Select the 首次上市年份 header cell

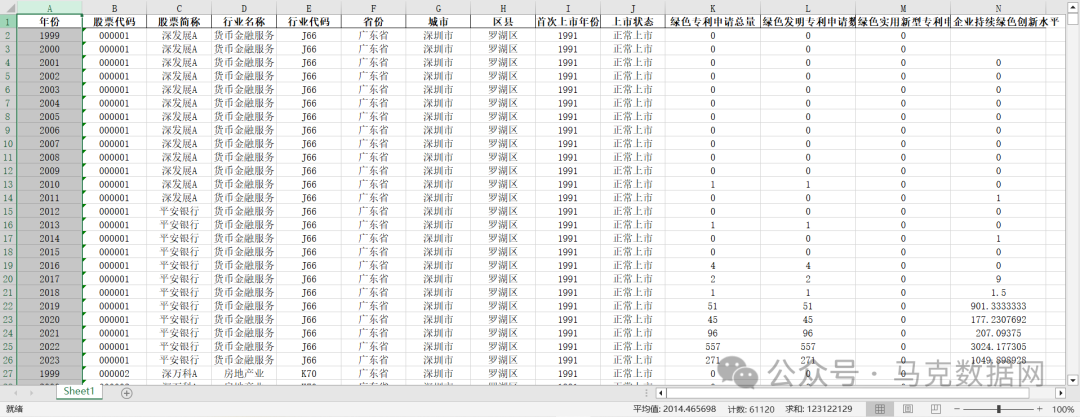[x=568, y=22]
